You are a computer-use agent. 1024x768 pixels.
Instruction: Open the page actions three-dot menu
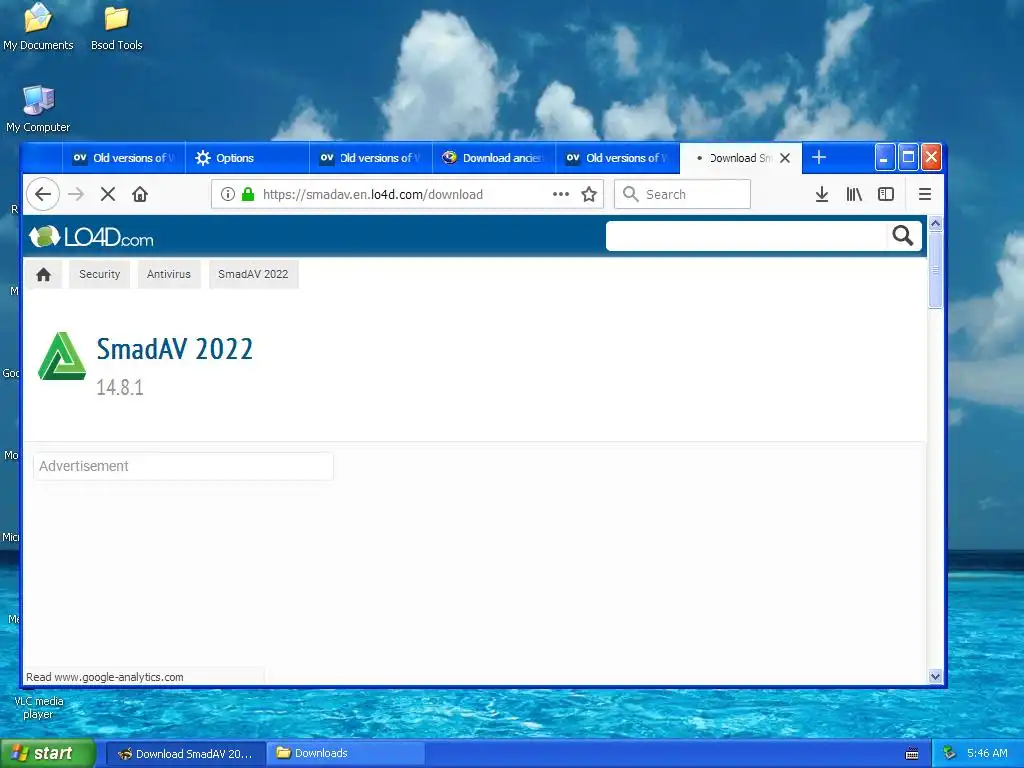click(x=561, y=194)
